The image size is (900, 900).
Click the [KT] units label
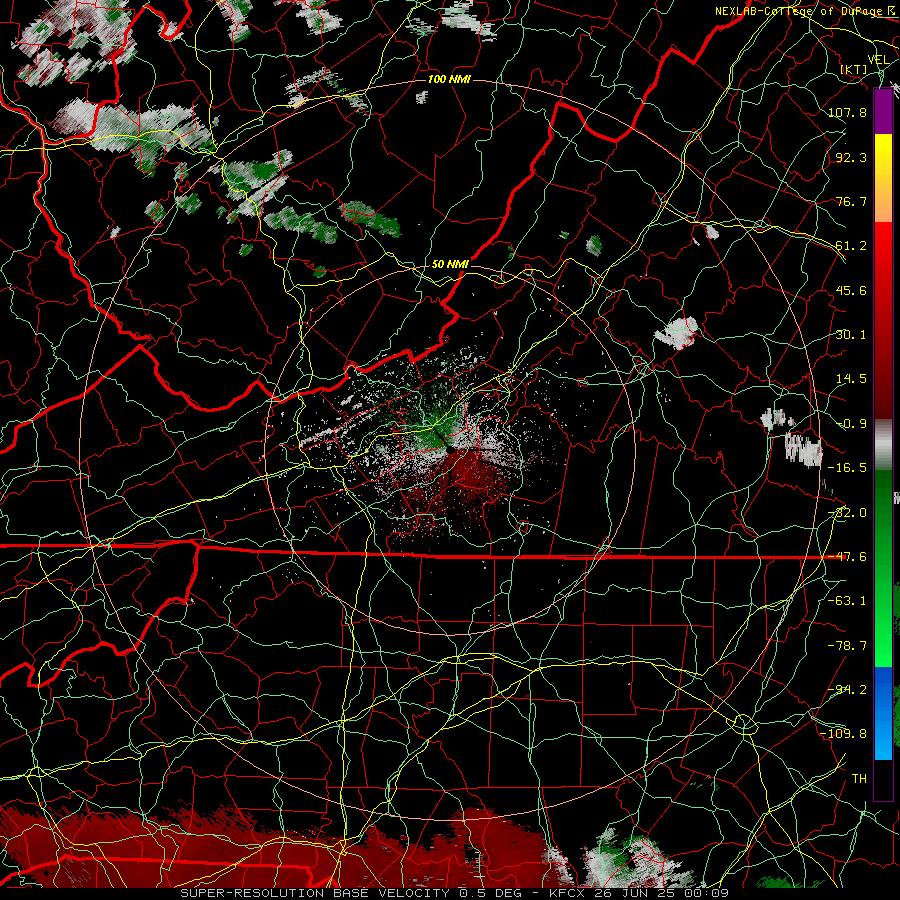tap(854, 69)
